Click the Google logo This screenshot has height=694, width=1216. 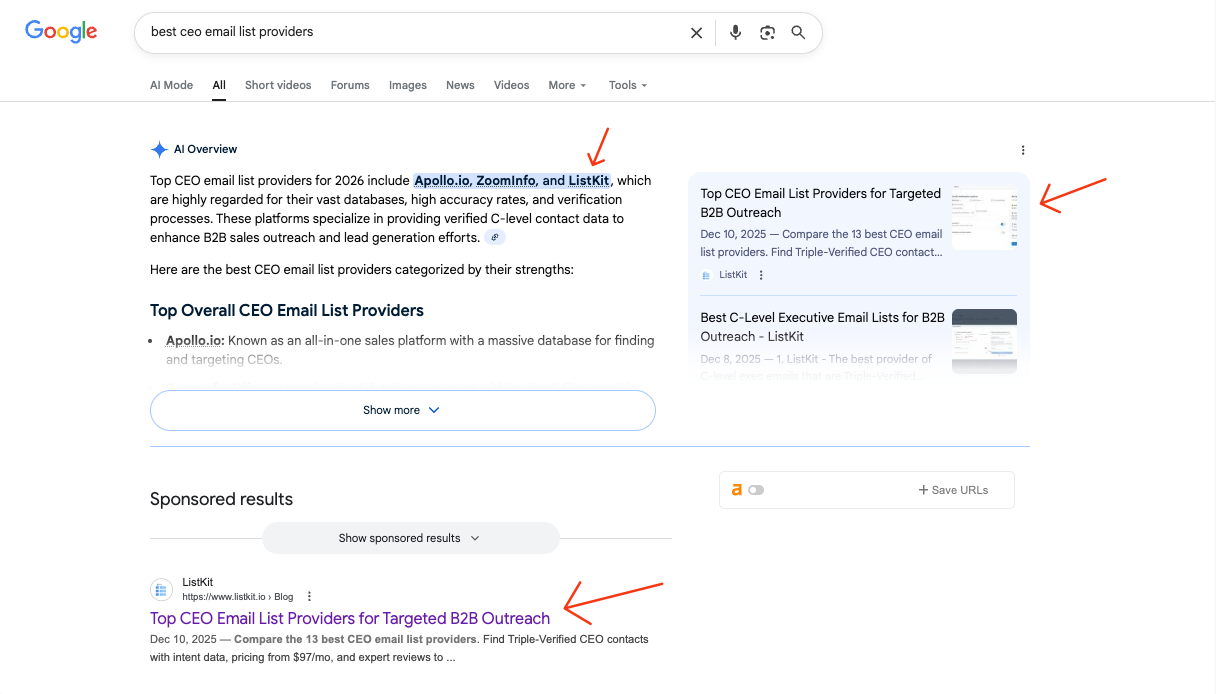click(x=60, y=31)
